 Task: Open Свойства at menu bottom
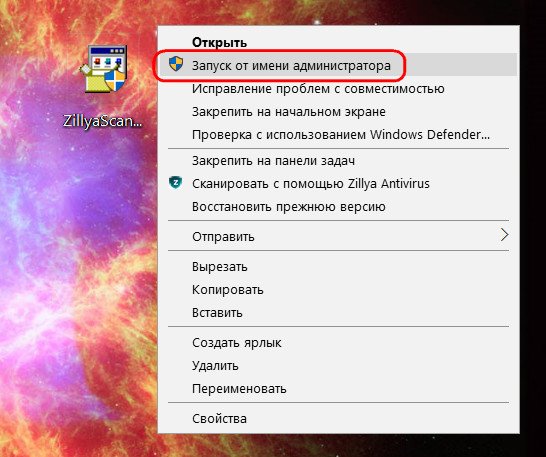pos(338,418)
